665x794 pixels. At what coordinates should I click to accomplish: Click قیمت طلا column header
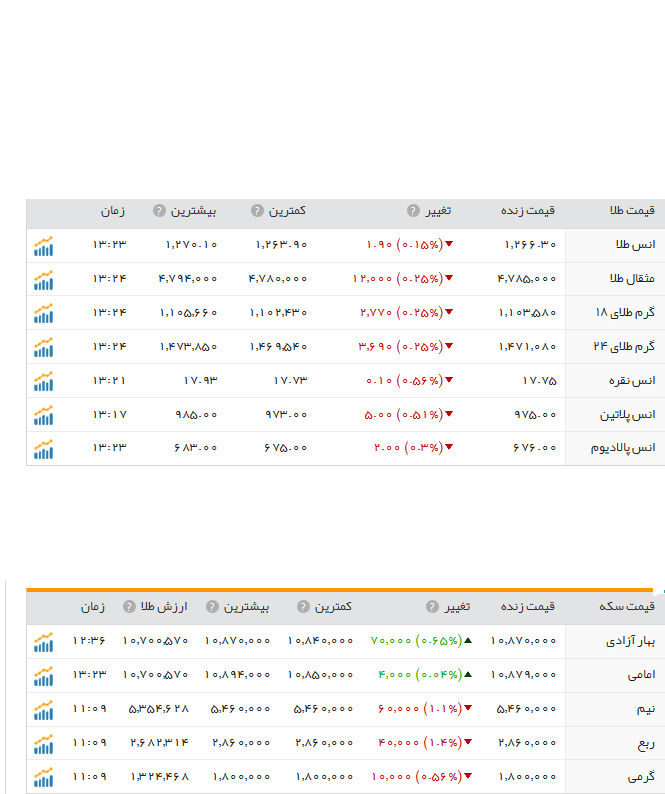[632, 210]
